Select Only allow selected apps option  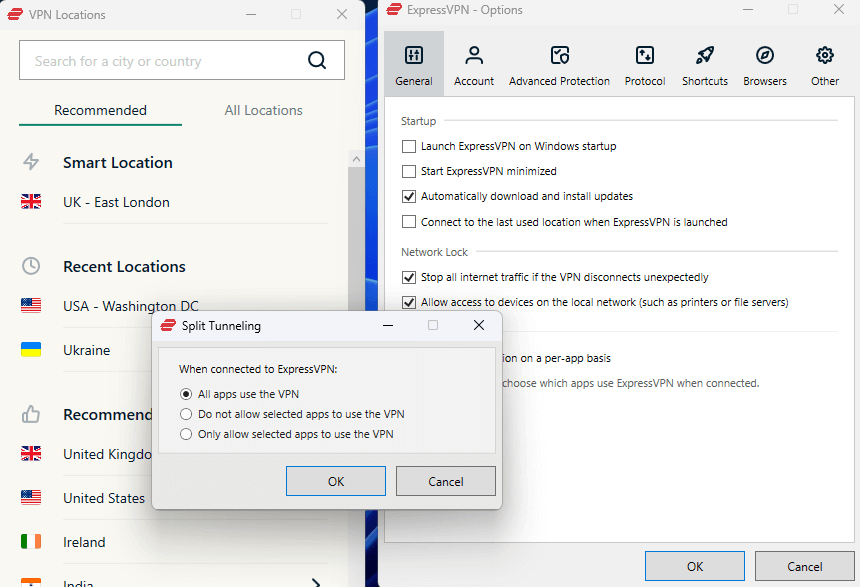[x=186, y=434]
